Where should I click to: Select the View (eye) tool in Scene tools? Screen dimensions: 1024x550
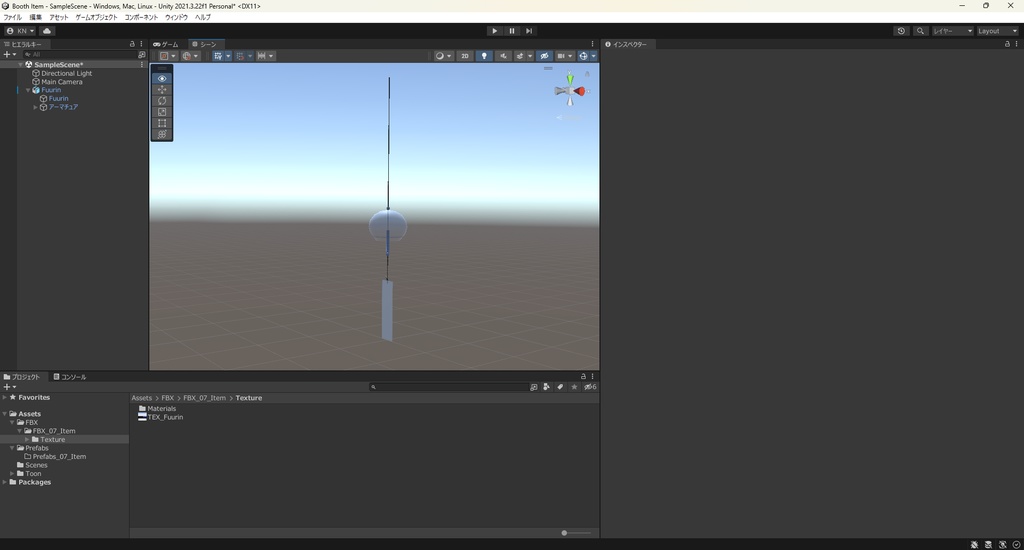coord(162,78)
